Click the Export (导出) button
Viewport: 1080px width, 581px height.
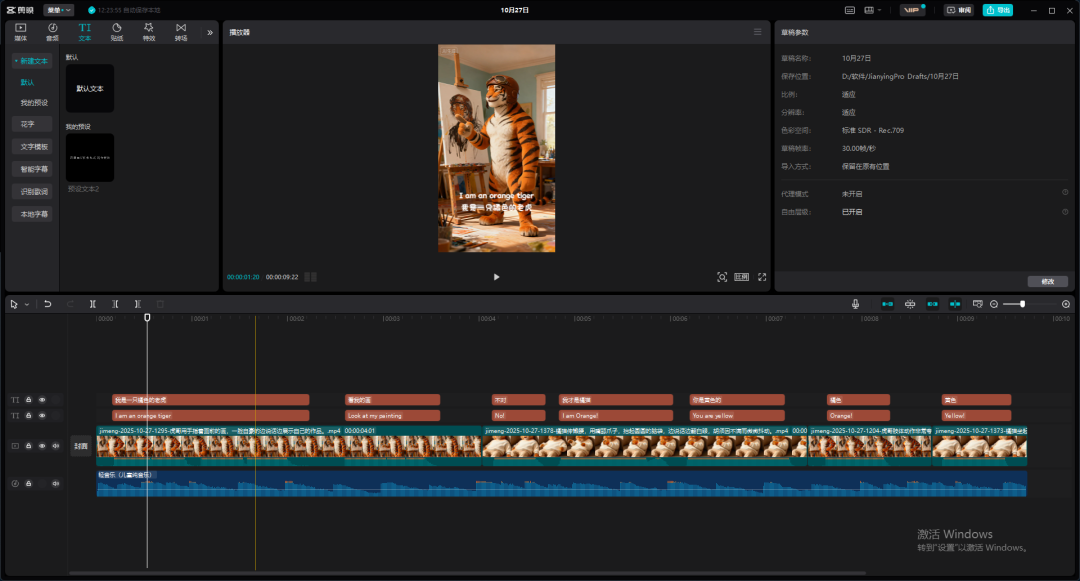tap(996, 10)
